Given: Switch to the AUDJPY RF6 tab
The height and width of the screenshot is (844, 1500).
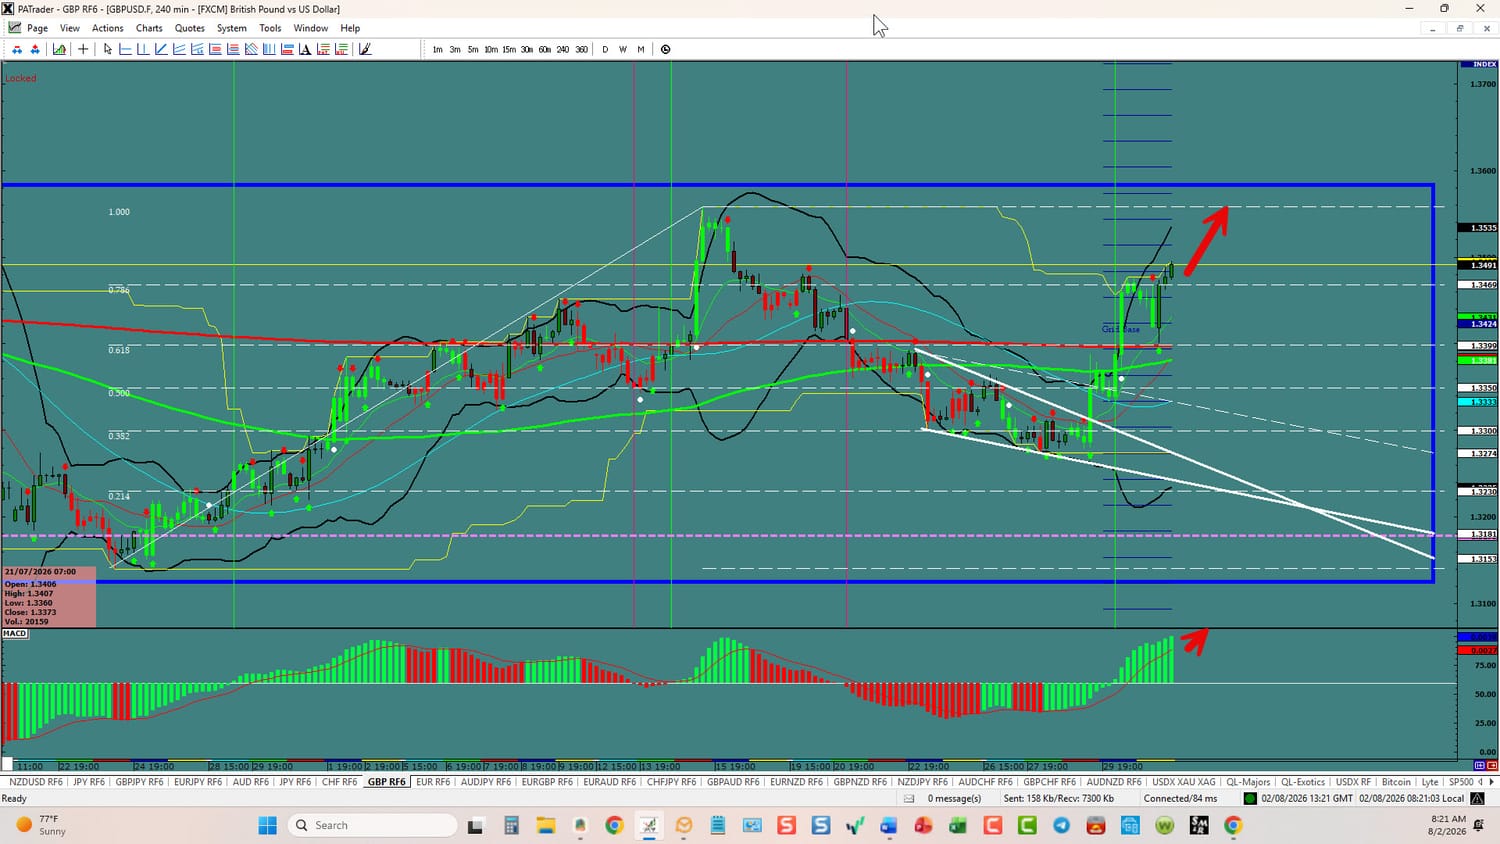Looking at the screenshot, I should (x=485, y=782).
